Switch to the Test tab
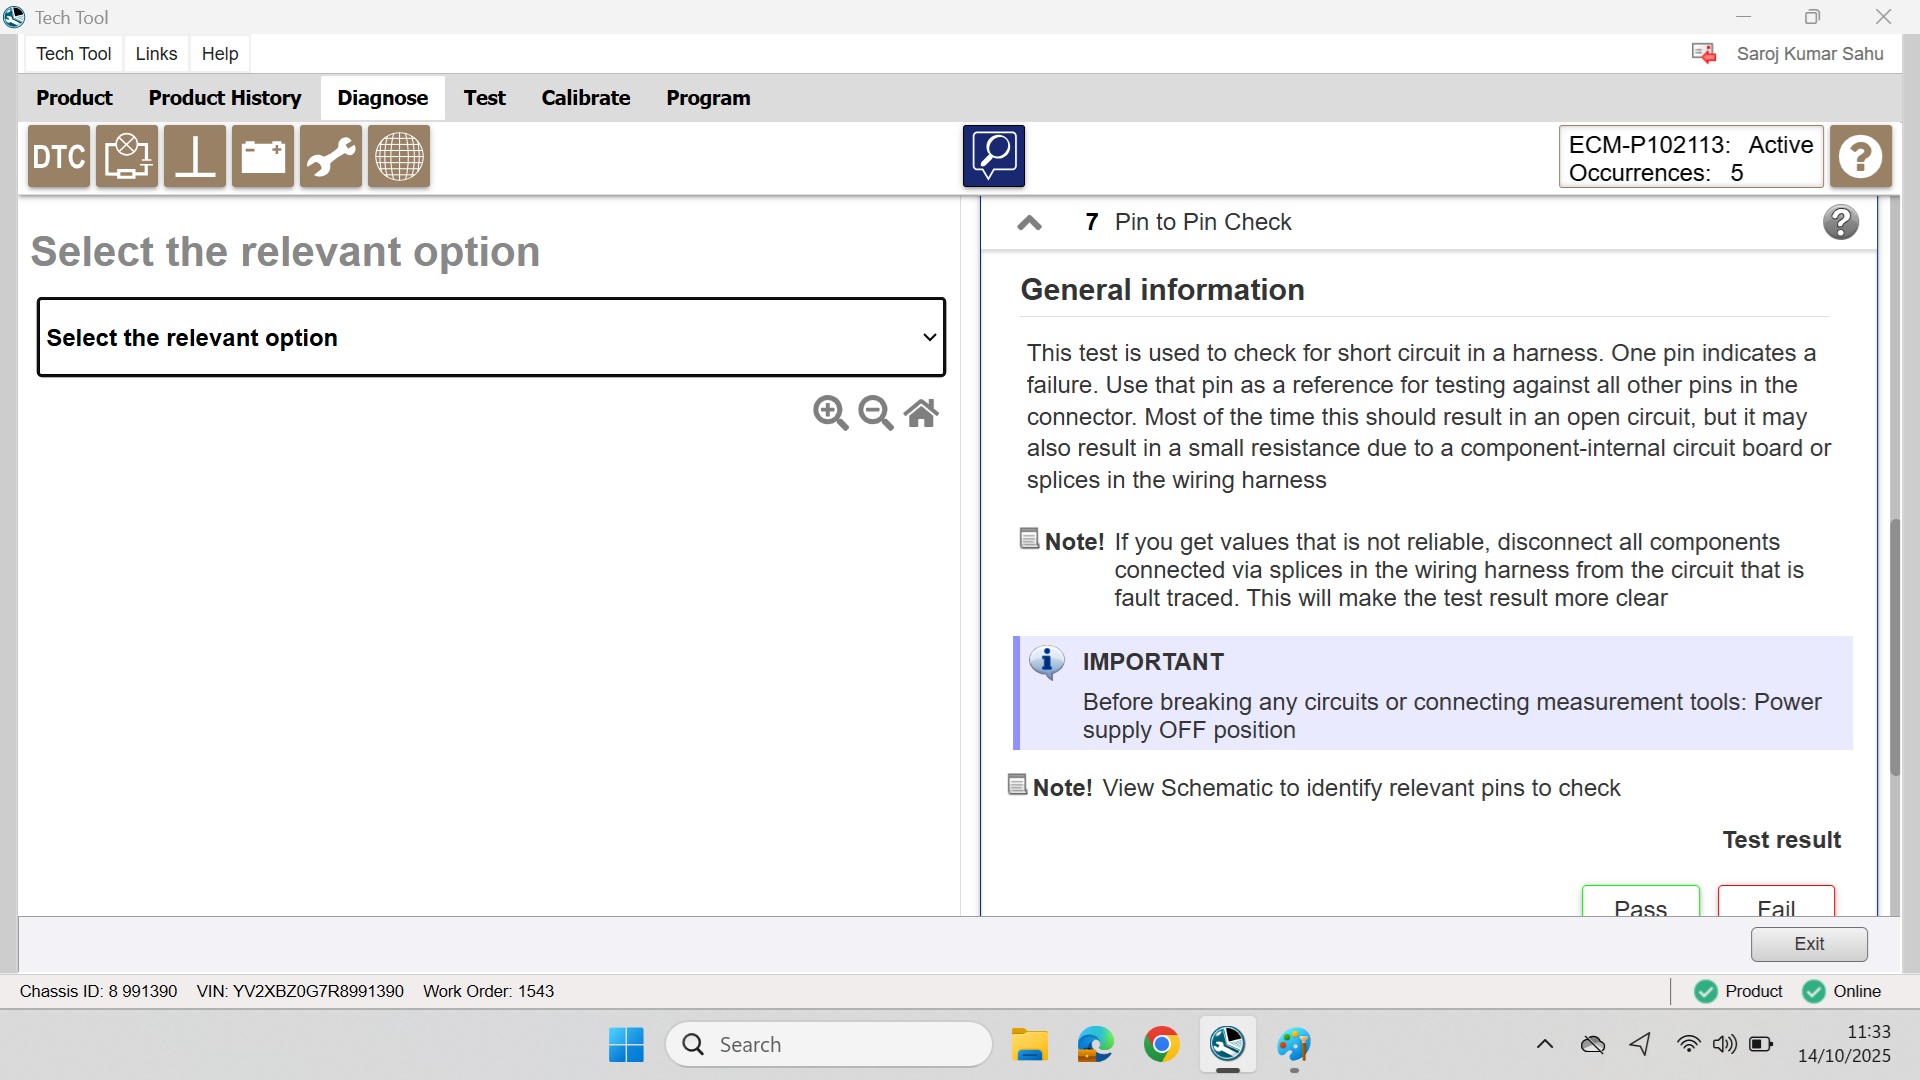Image resolution: width=1920 pixels, height=1080 pixels. pyautogui.click(x=484, y=98)
